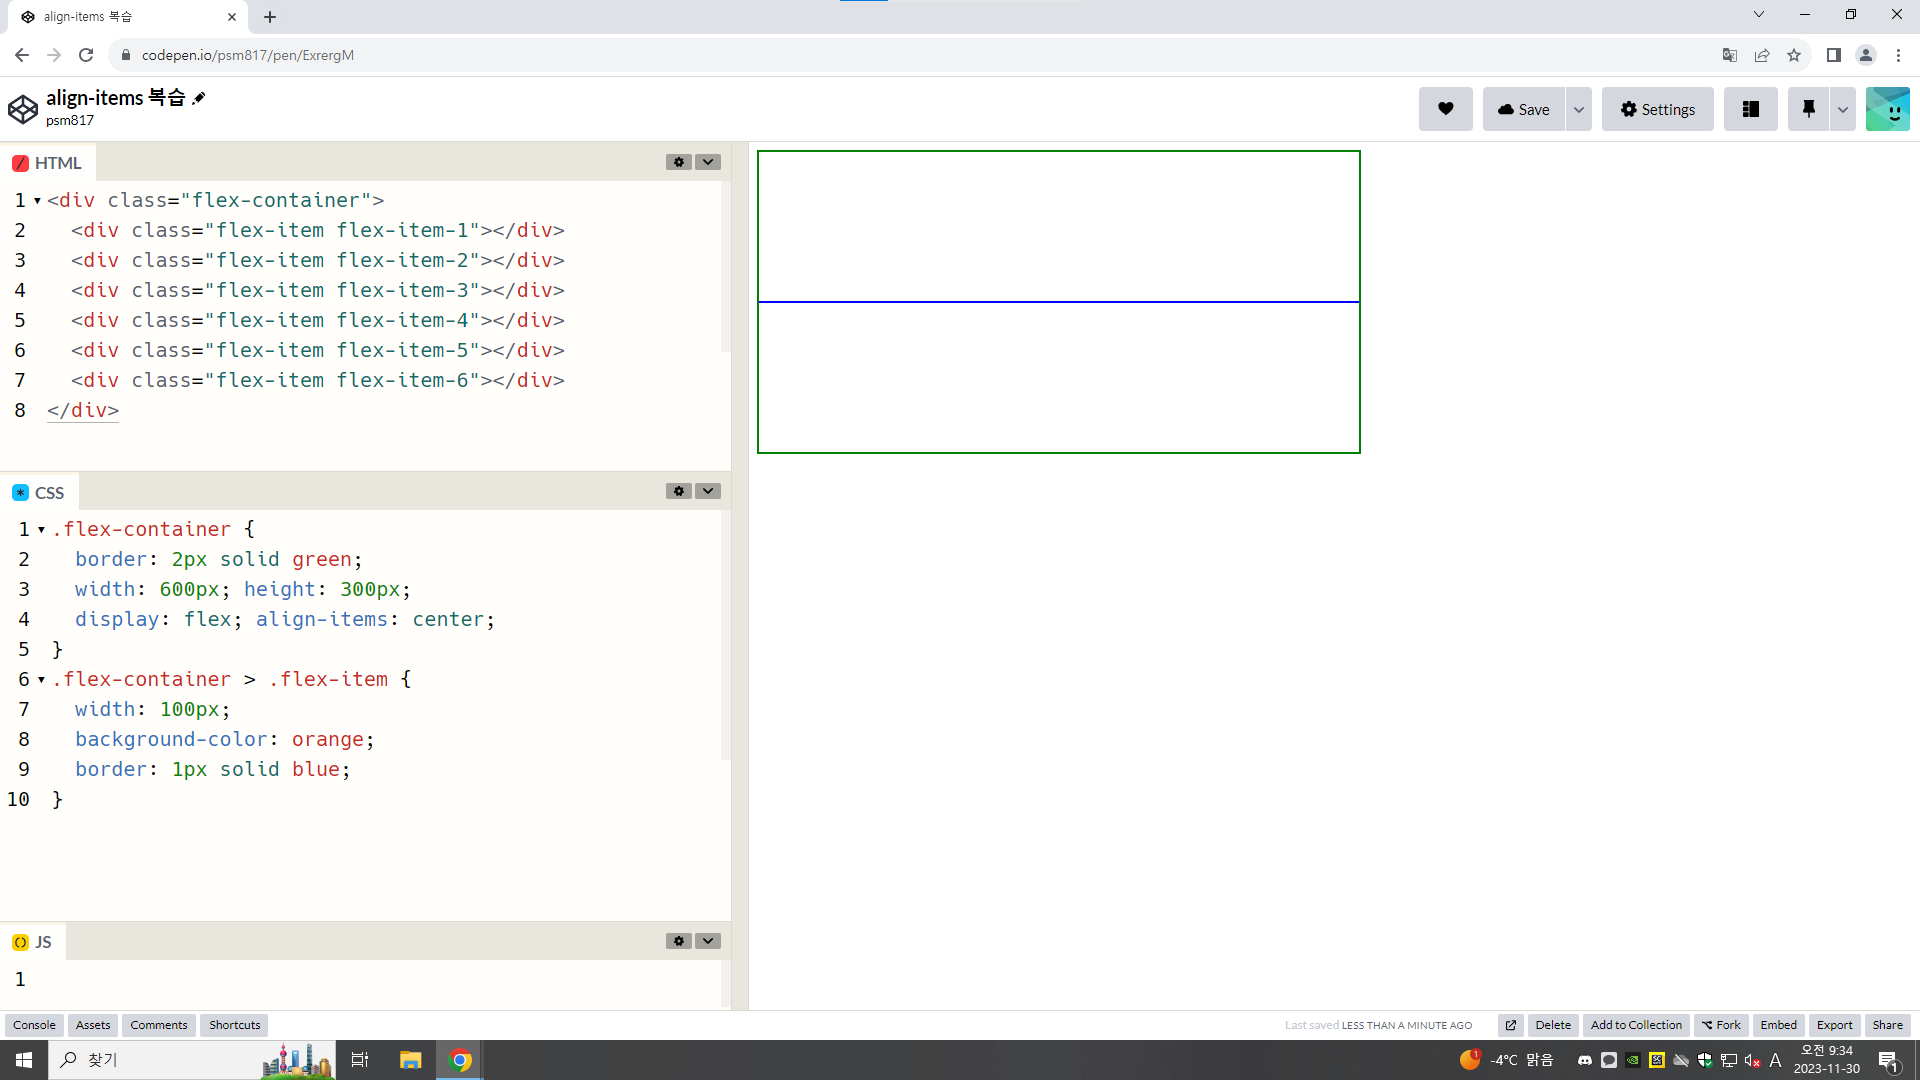Open the Console tab
The width and height of the screenshot is (1920, 1080).
click(x=34, y=1025)
